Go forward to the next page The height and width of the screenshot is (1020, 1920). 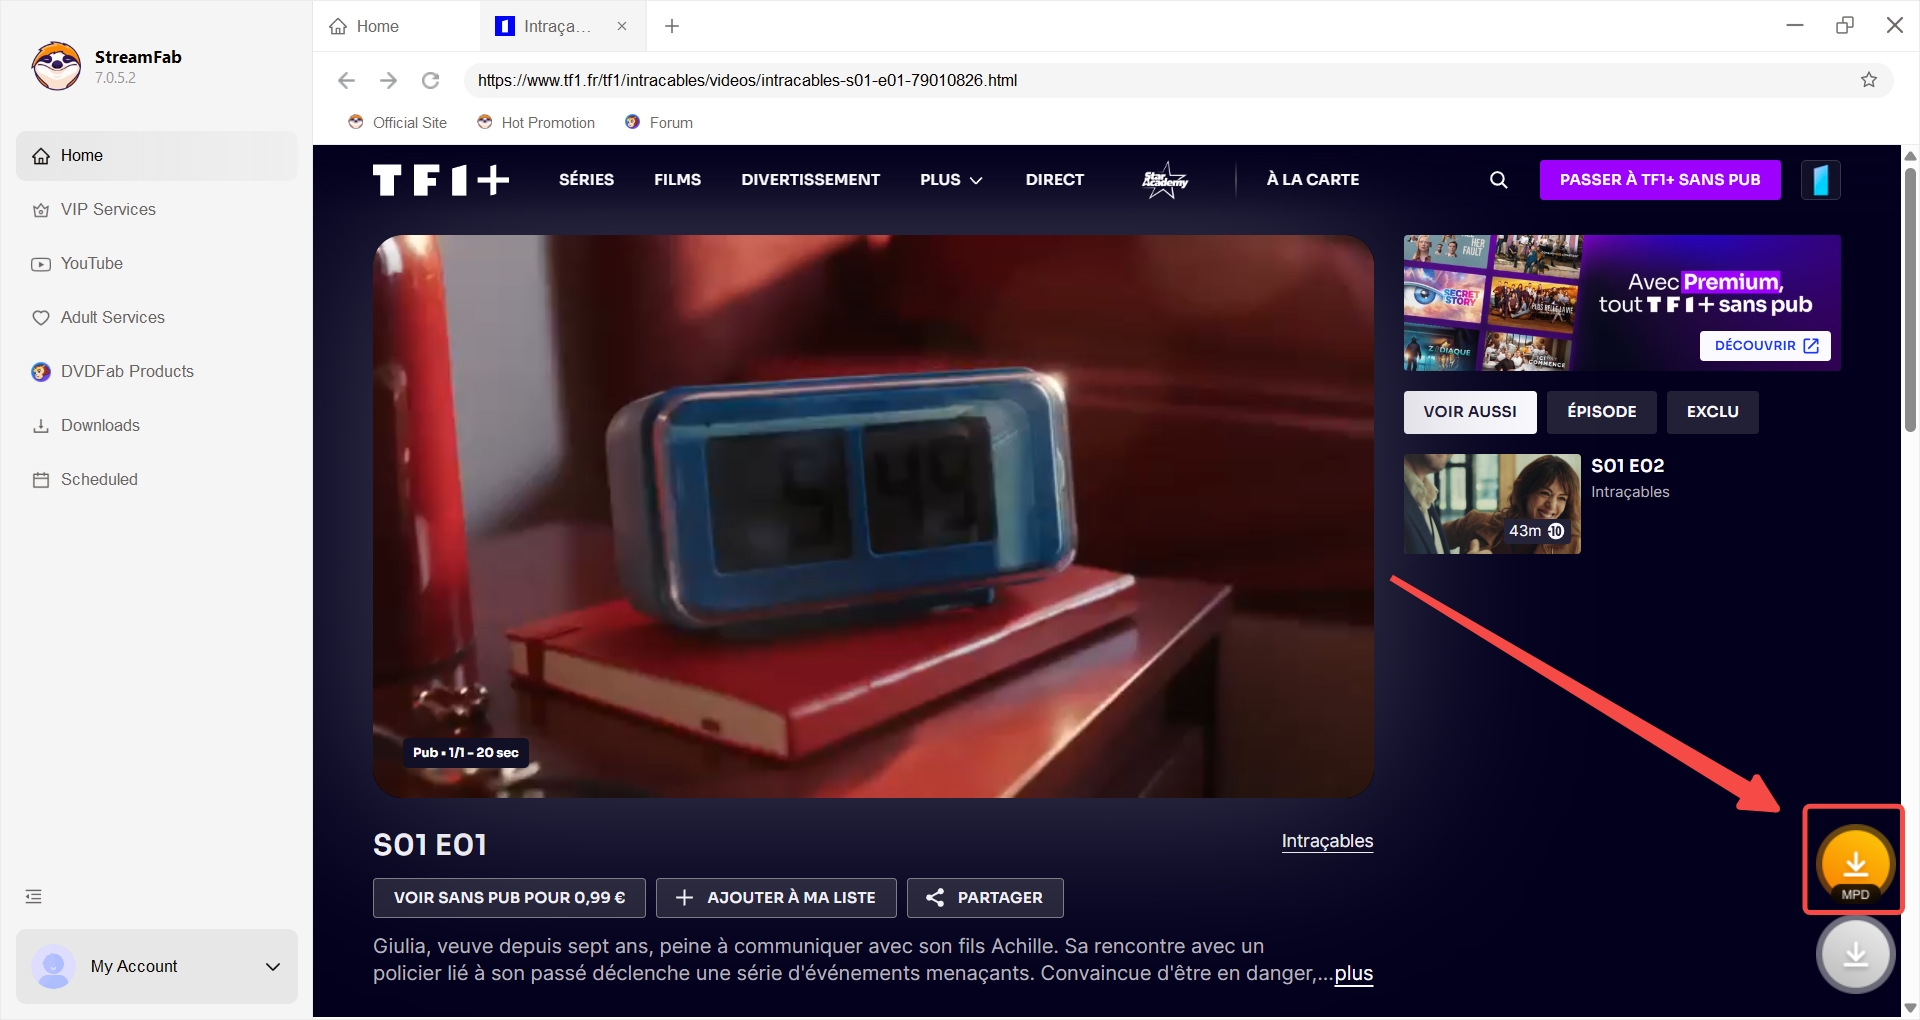coord(388,80)
